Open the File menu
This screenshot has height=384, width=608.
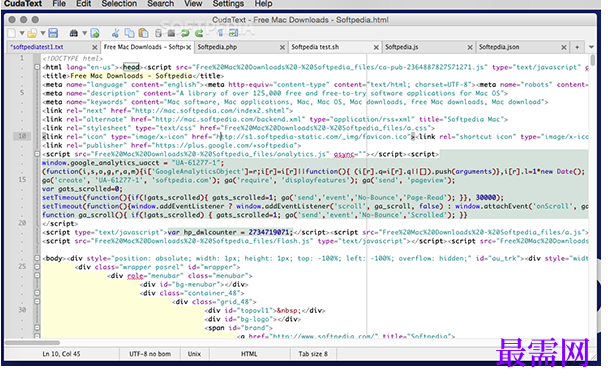[x=59, y=4]
